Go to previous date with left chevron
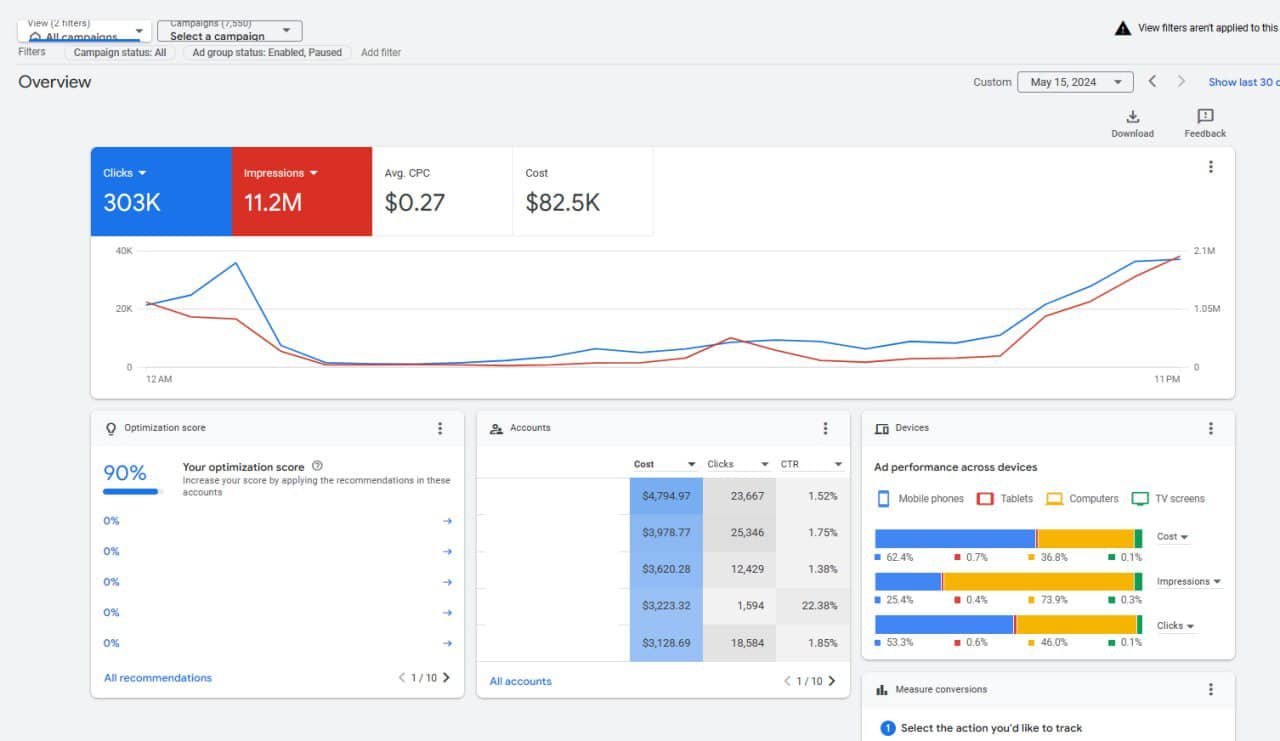This screenshot has height=741, width=1280. coord(1152,81)
